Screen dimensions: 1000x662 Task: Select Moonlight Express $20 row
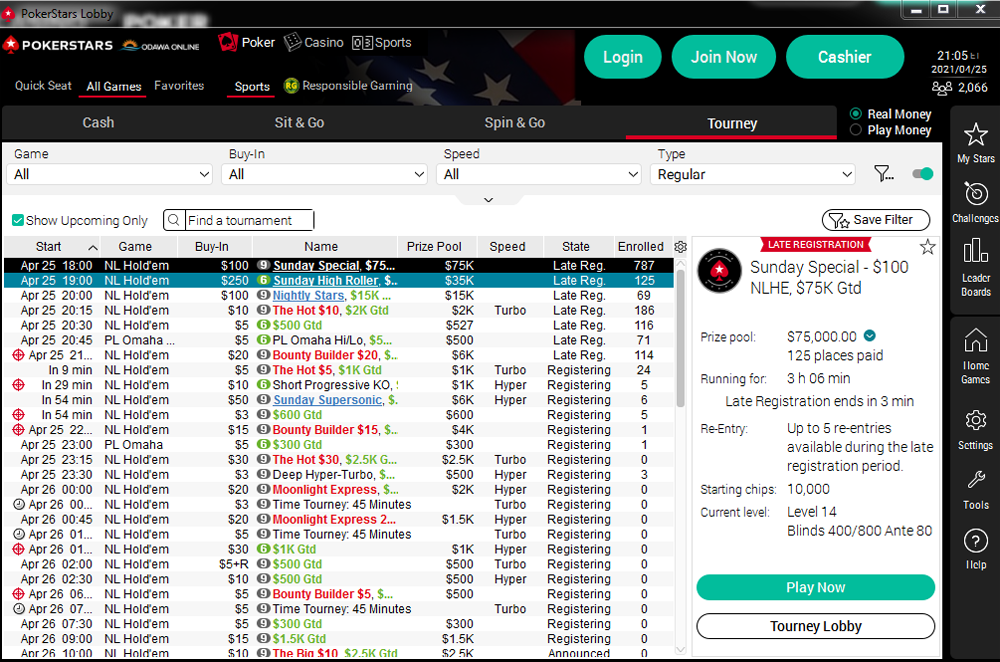(339, 490)
